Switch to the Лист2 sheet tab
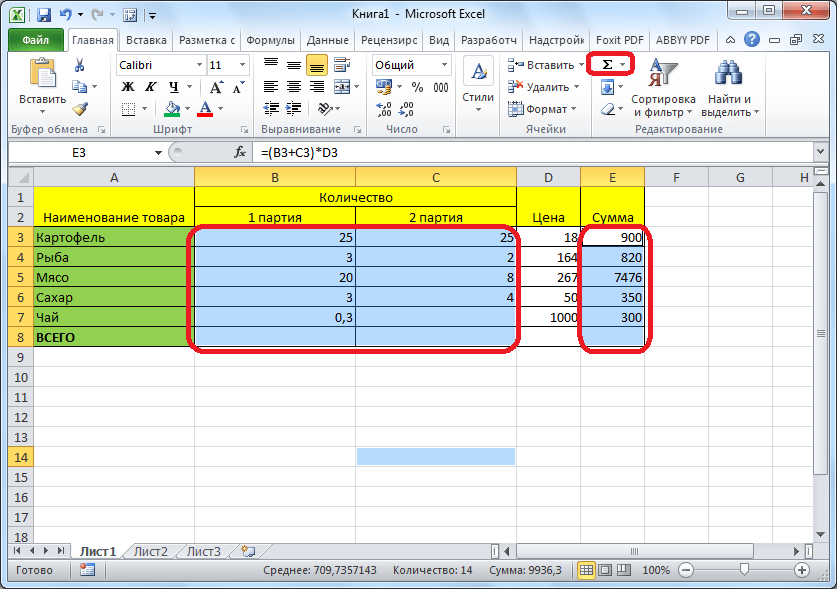 pyautogui.click(x=151, y=551)
